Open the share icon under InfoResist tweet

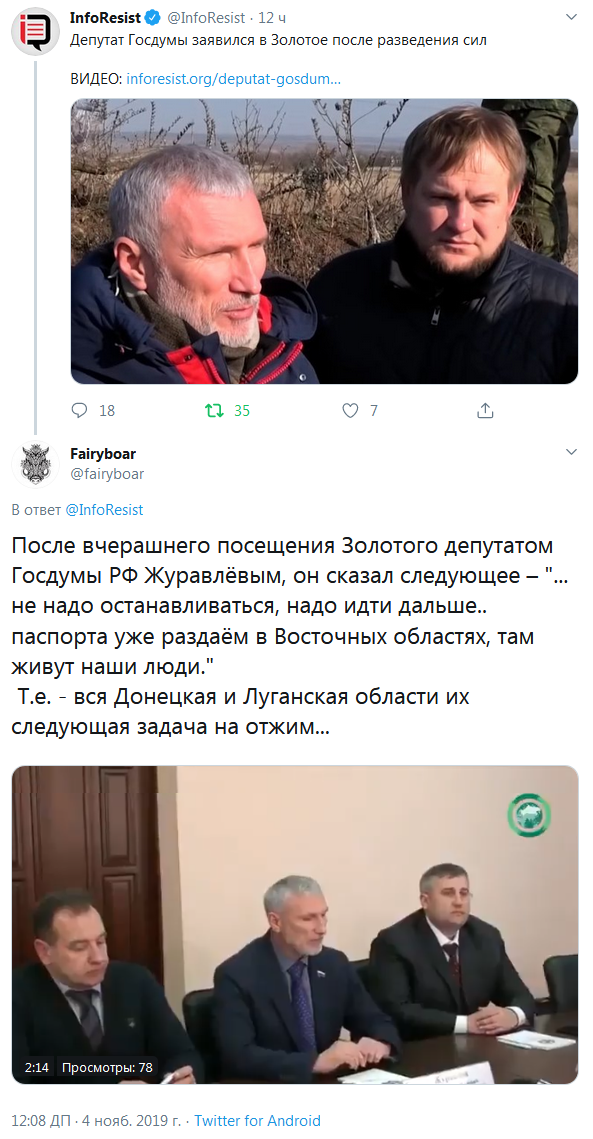coord(485,410)
